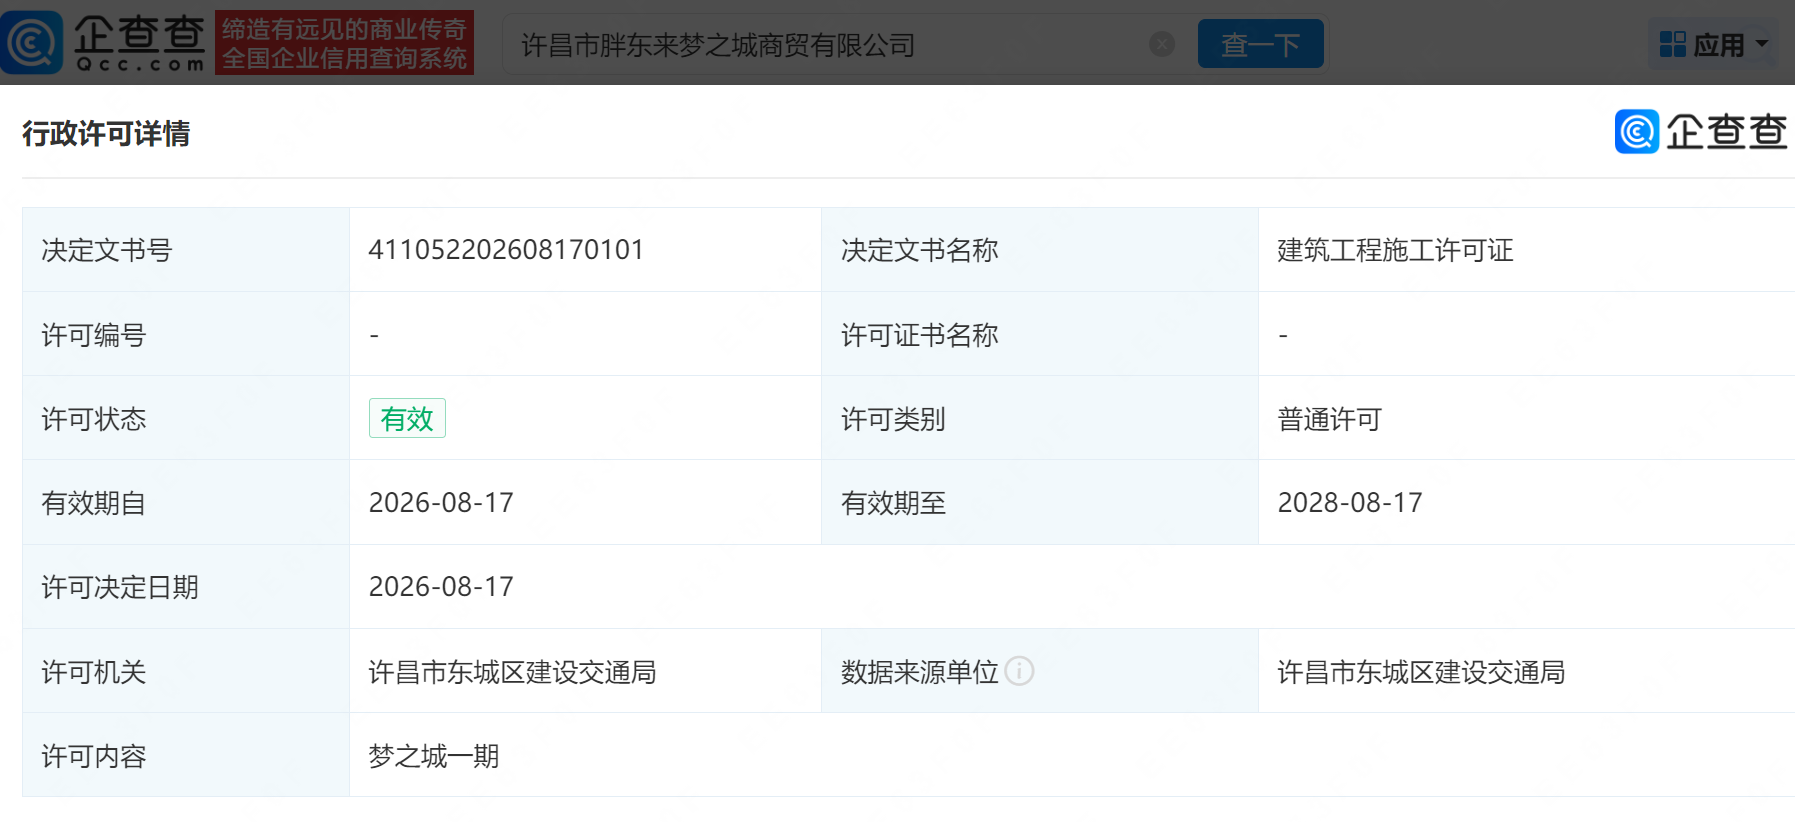Click the 数据来源单位 value 许昌市东城区建设交通局
1795x822 pixels.
coord(1421,672)
